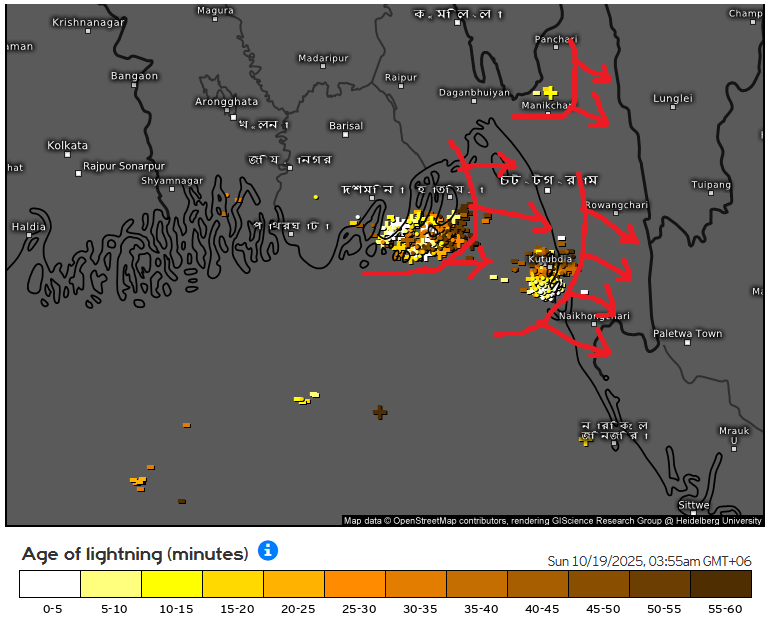
Task: Click the yellow plus lightning marker near Manikchari
Action: 549,91
